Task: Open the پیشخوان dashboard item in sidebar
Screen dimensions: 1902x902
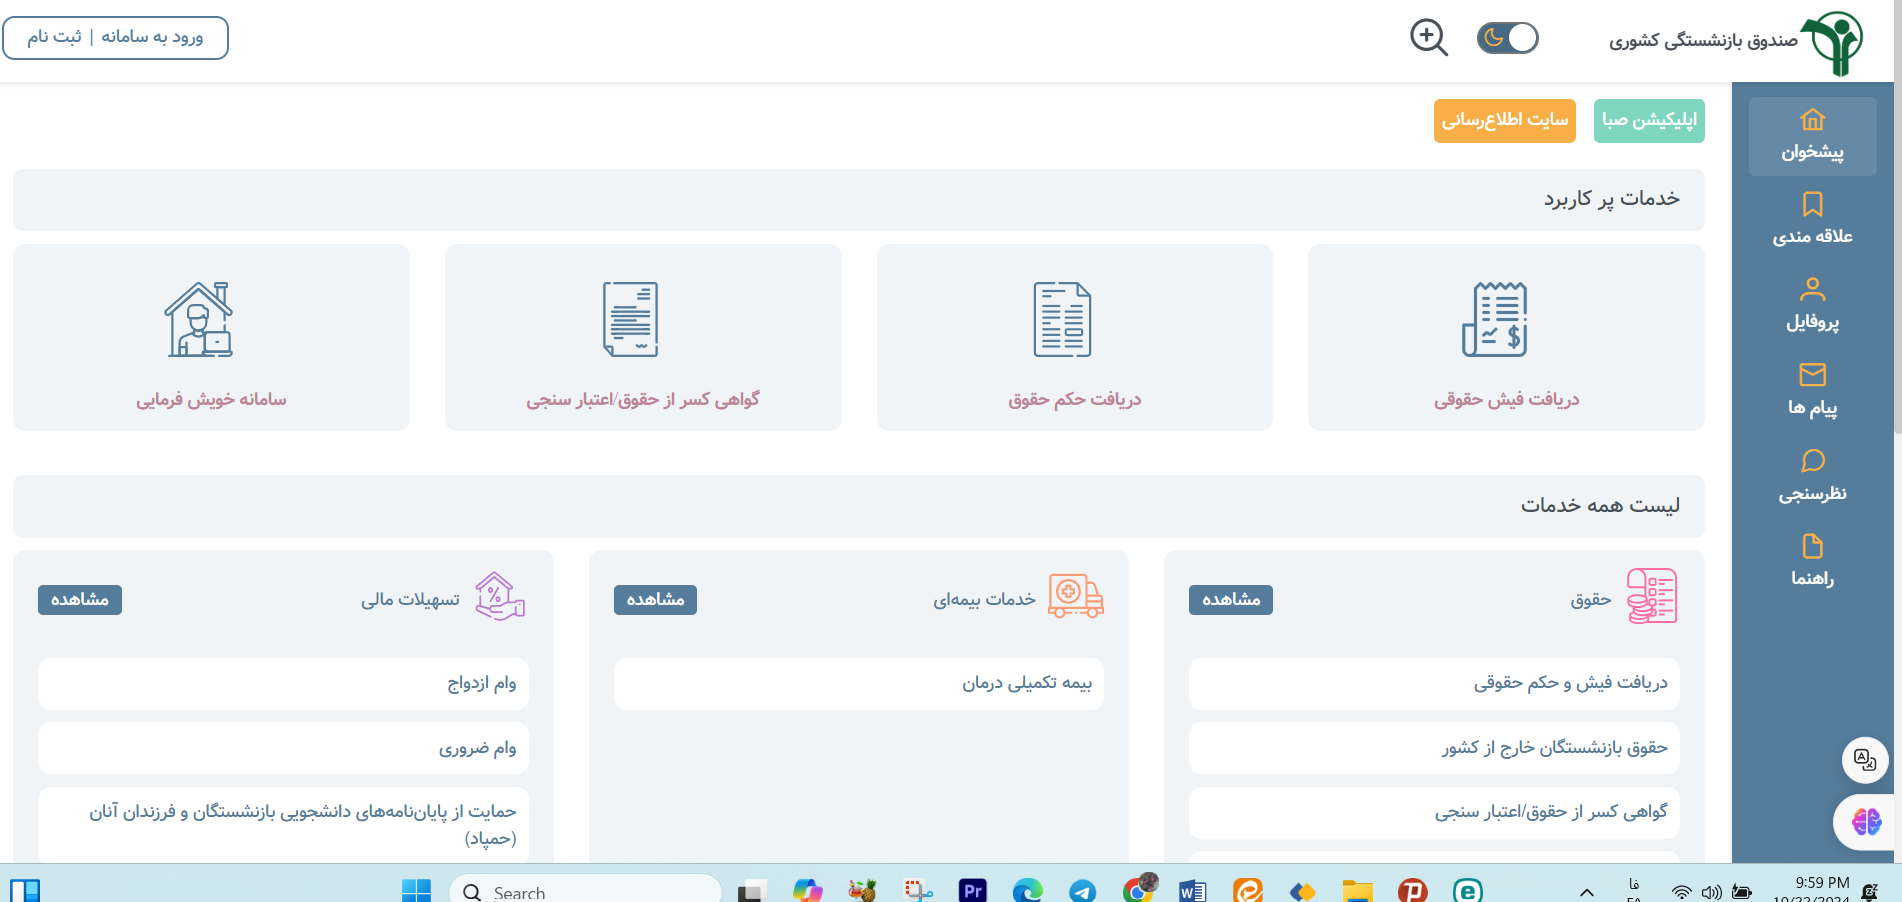Action: click(x=1812, y=135)
